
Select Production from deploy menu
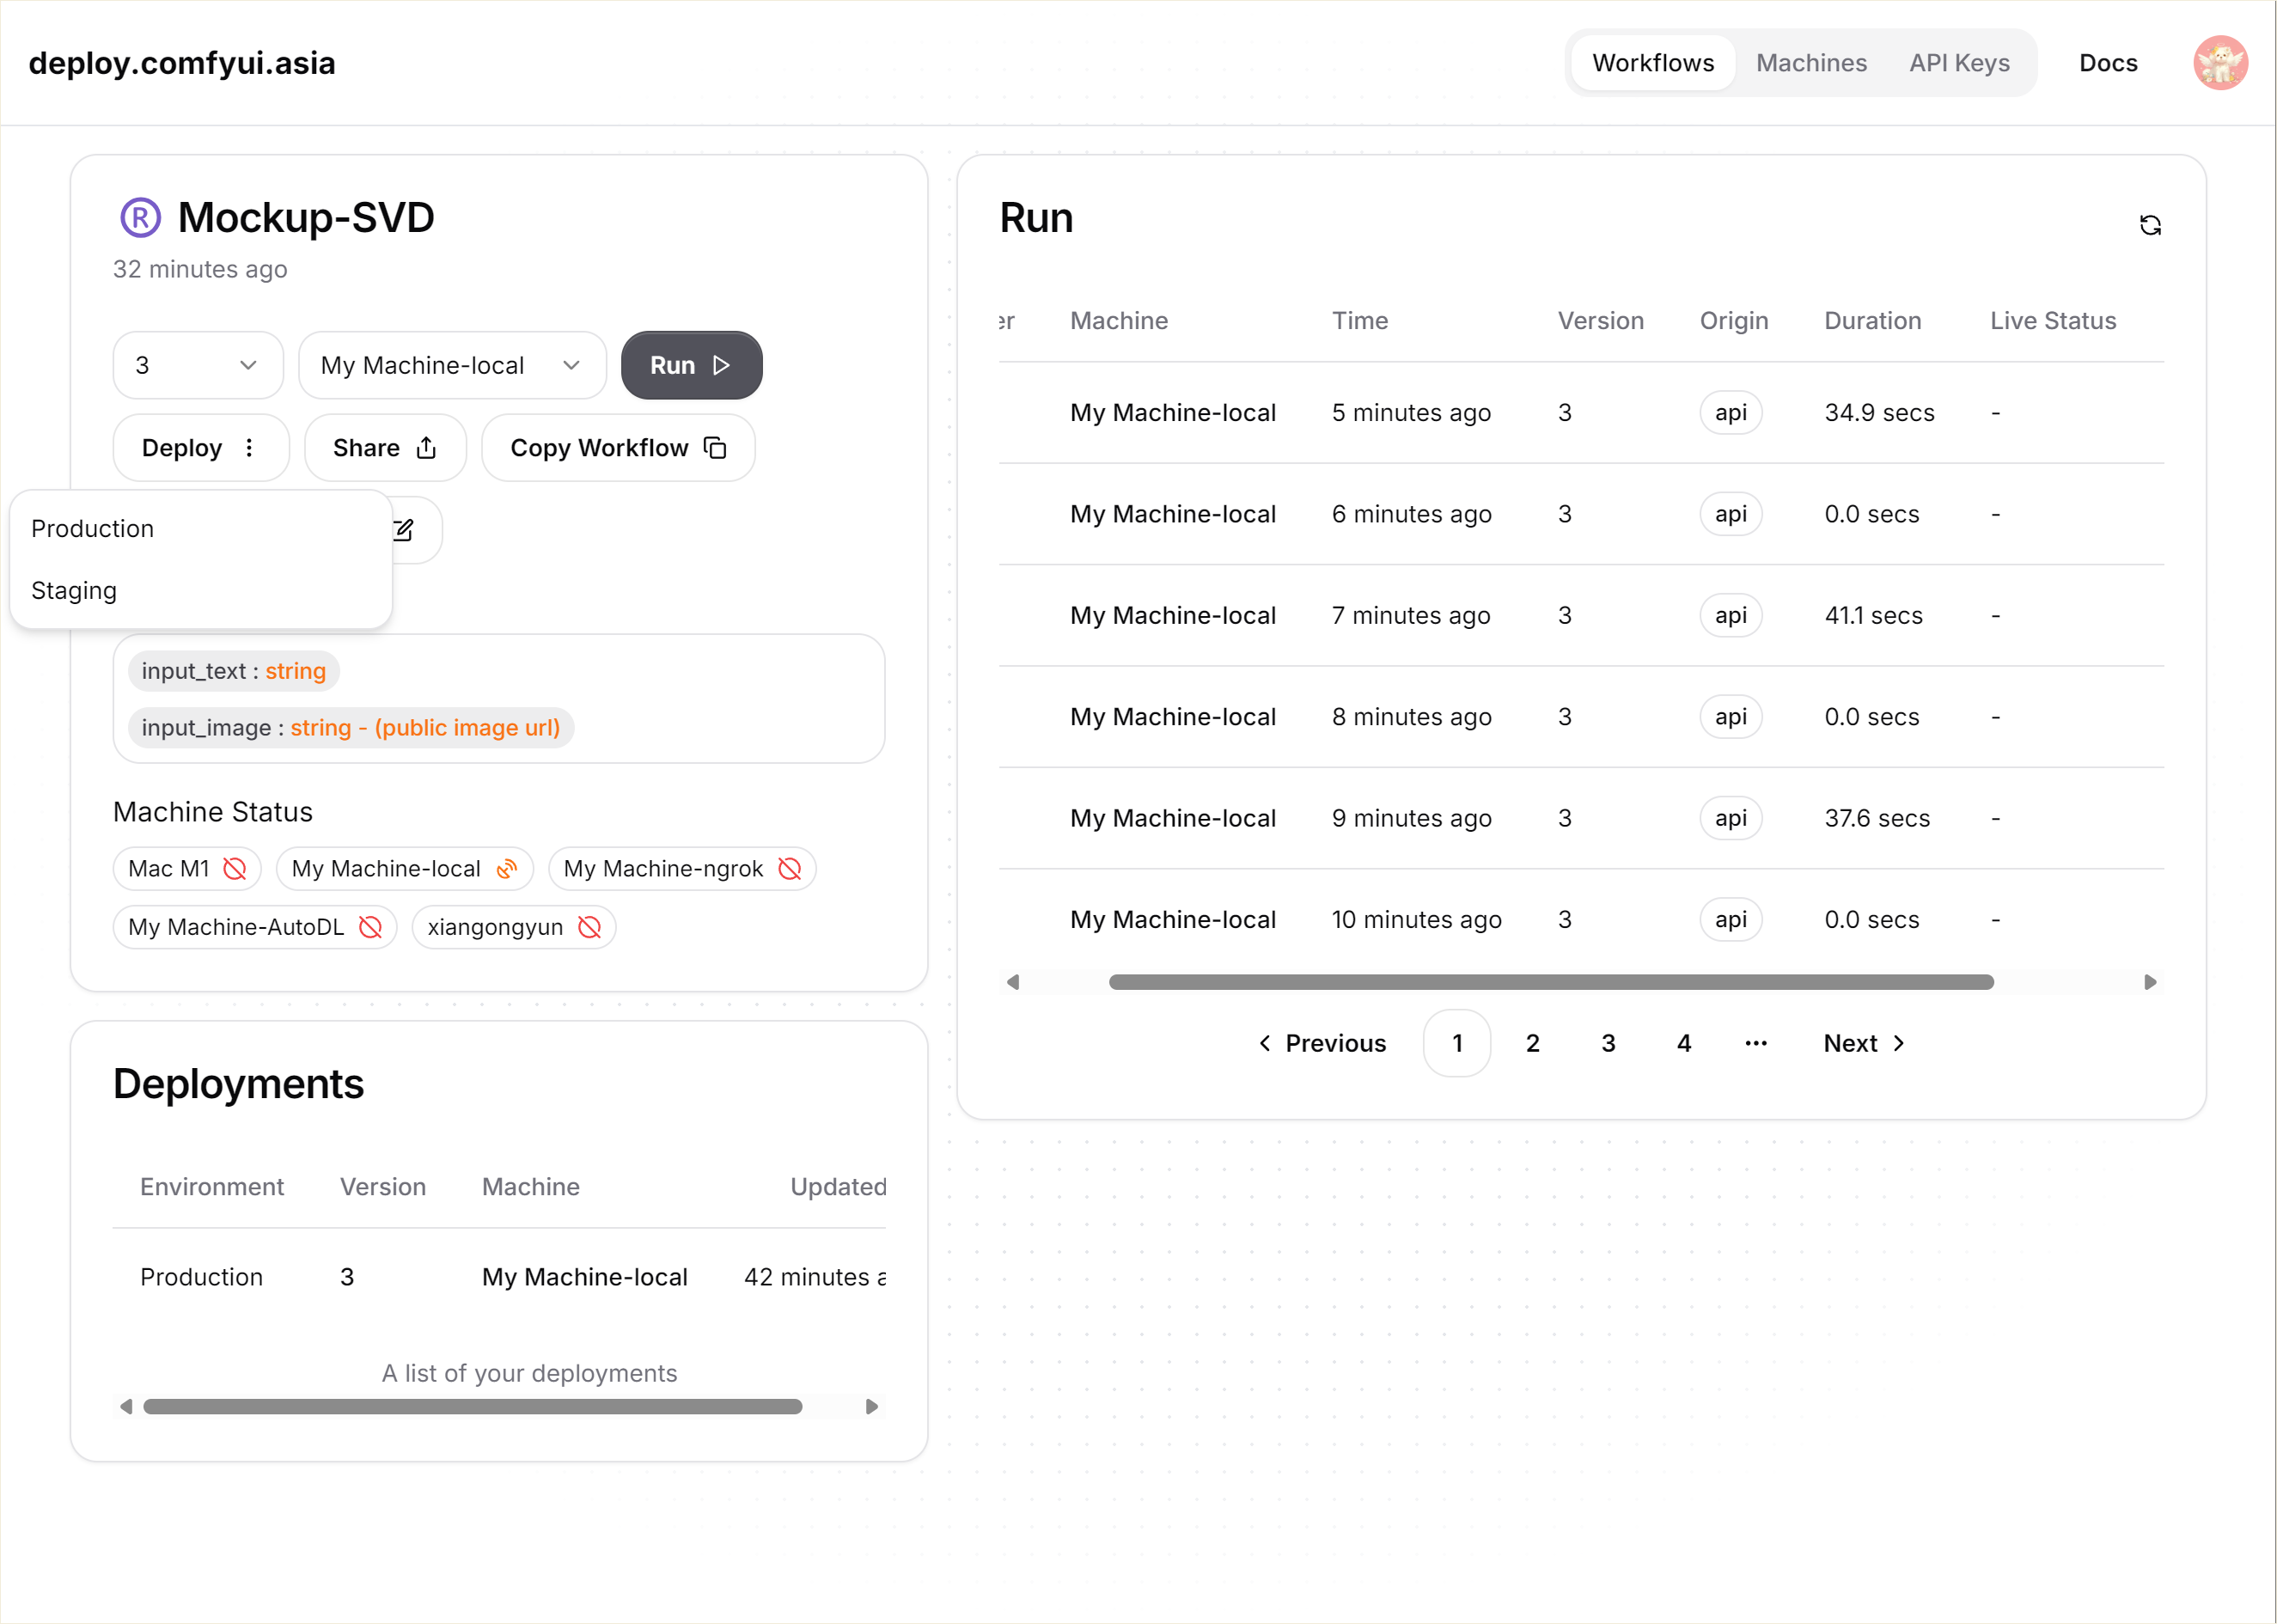coord(200,528)
